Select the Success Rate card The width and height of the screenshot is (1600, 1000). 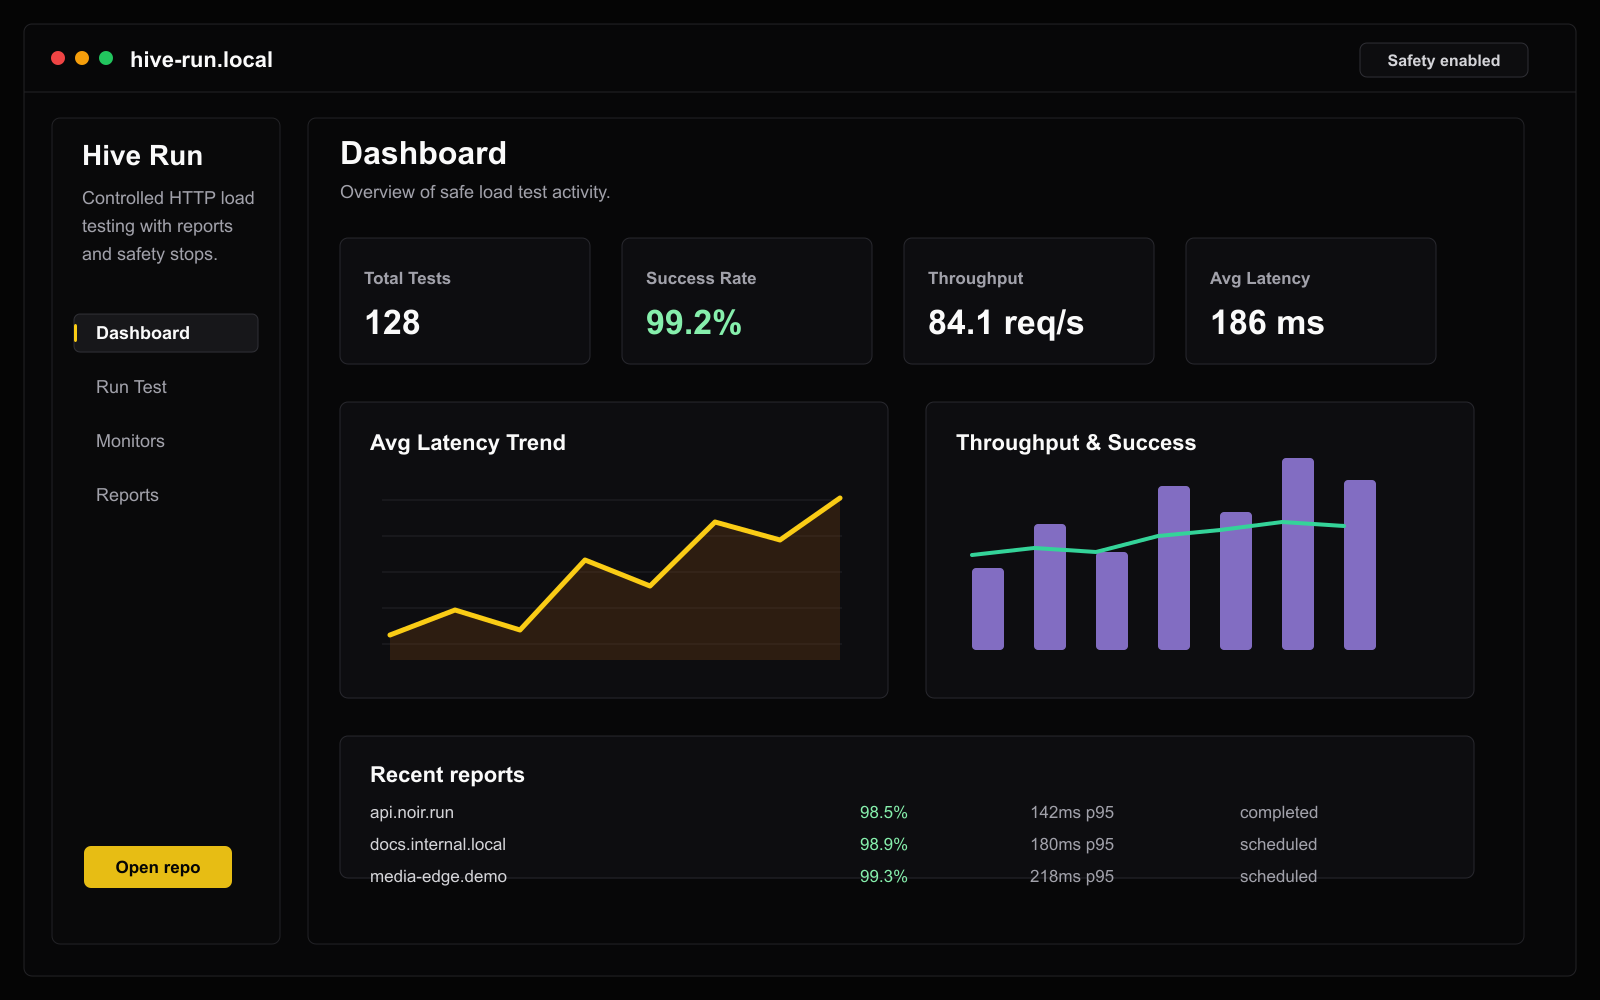[x=747, y=301]
